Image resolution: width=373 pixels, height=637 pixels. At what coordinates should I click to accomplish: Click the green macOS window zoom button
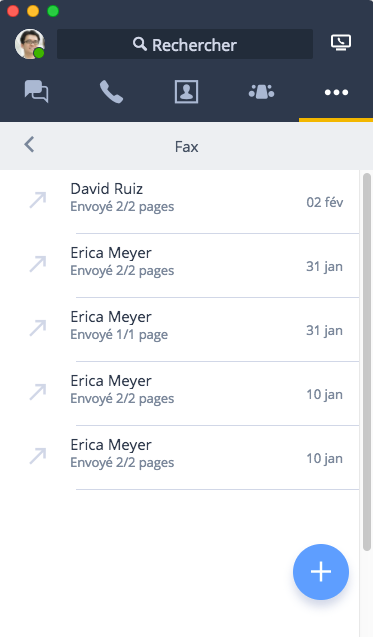pyautogui.click(x=53, y=11)
